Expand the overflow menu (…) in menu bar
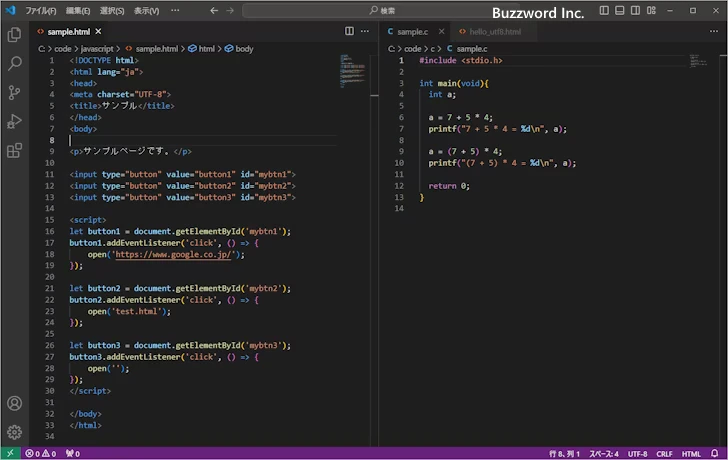 173,10
